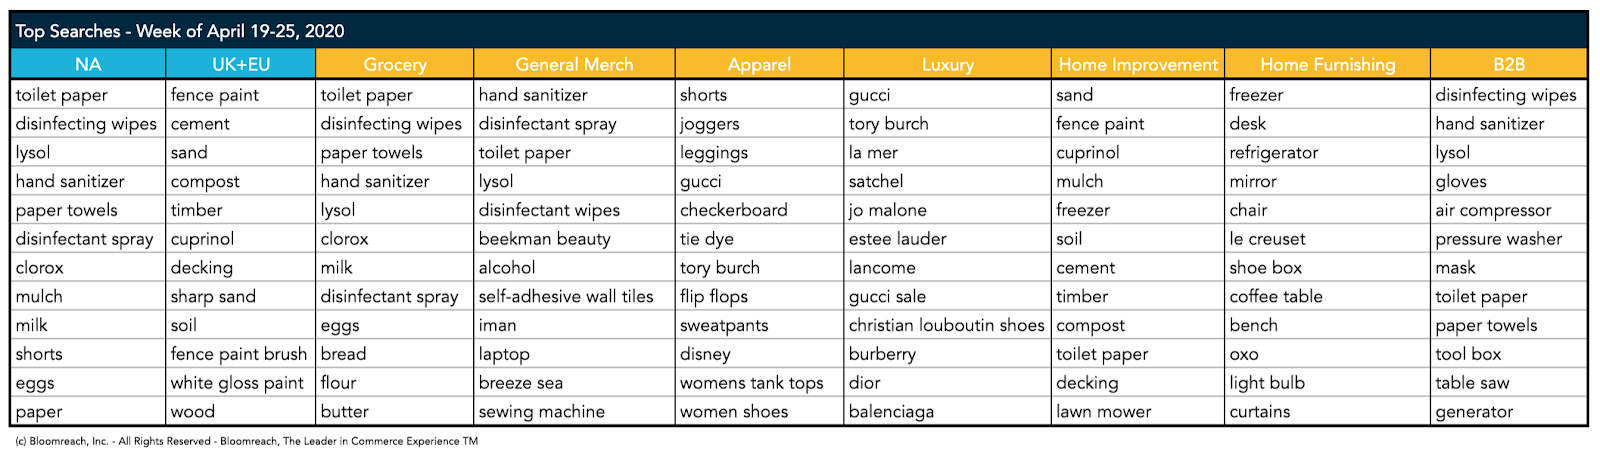Image resolution: width=1600 pixels, height=454 pixels.
Task: Select the UK+EU column header
Action: 241,64
